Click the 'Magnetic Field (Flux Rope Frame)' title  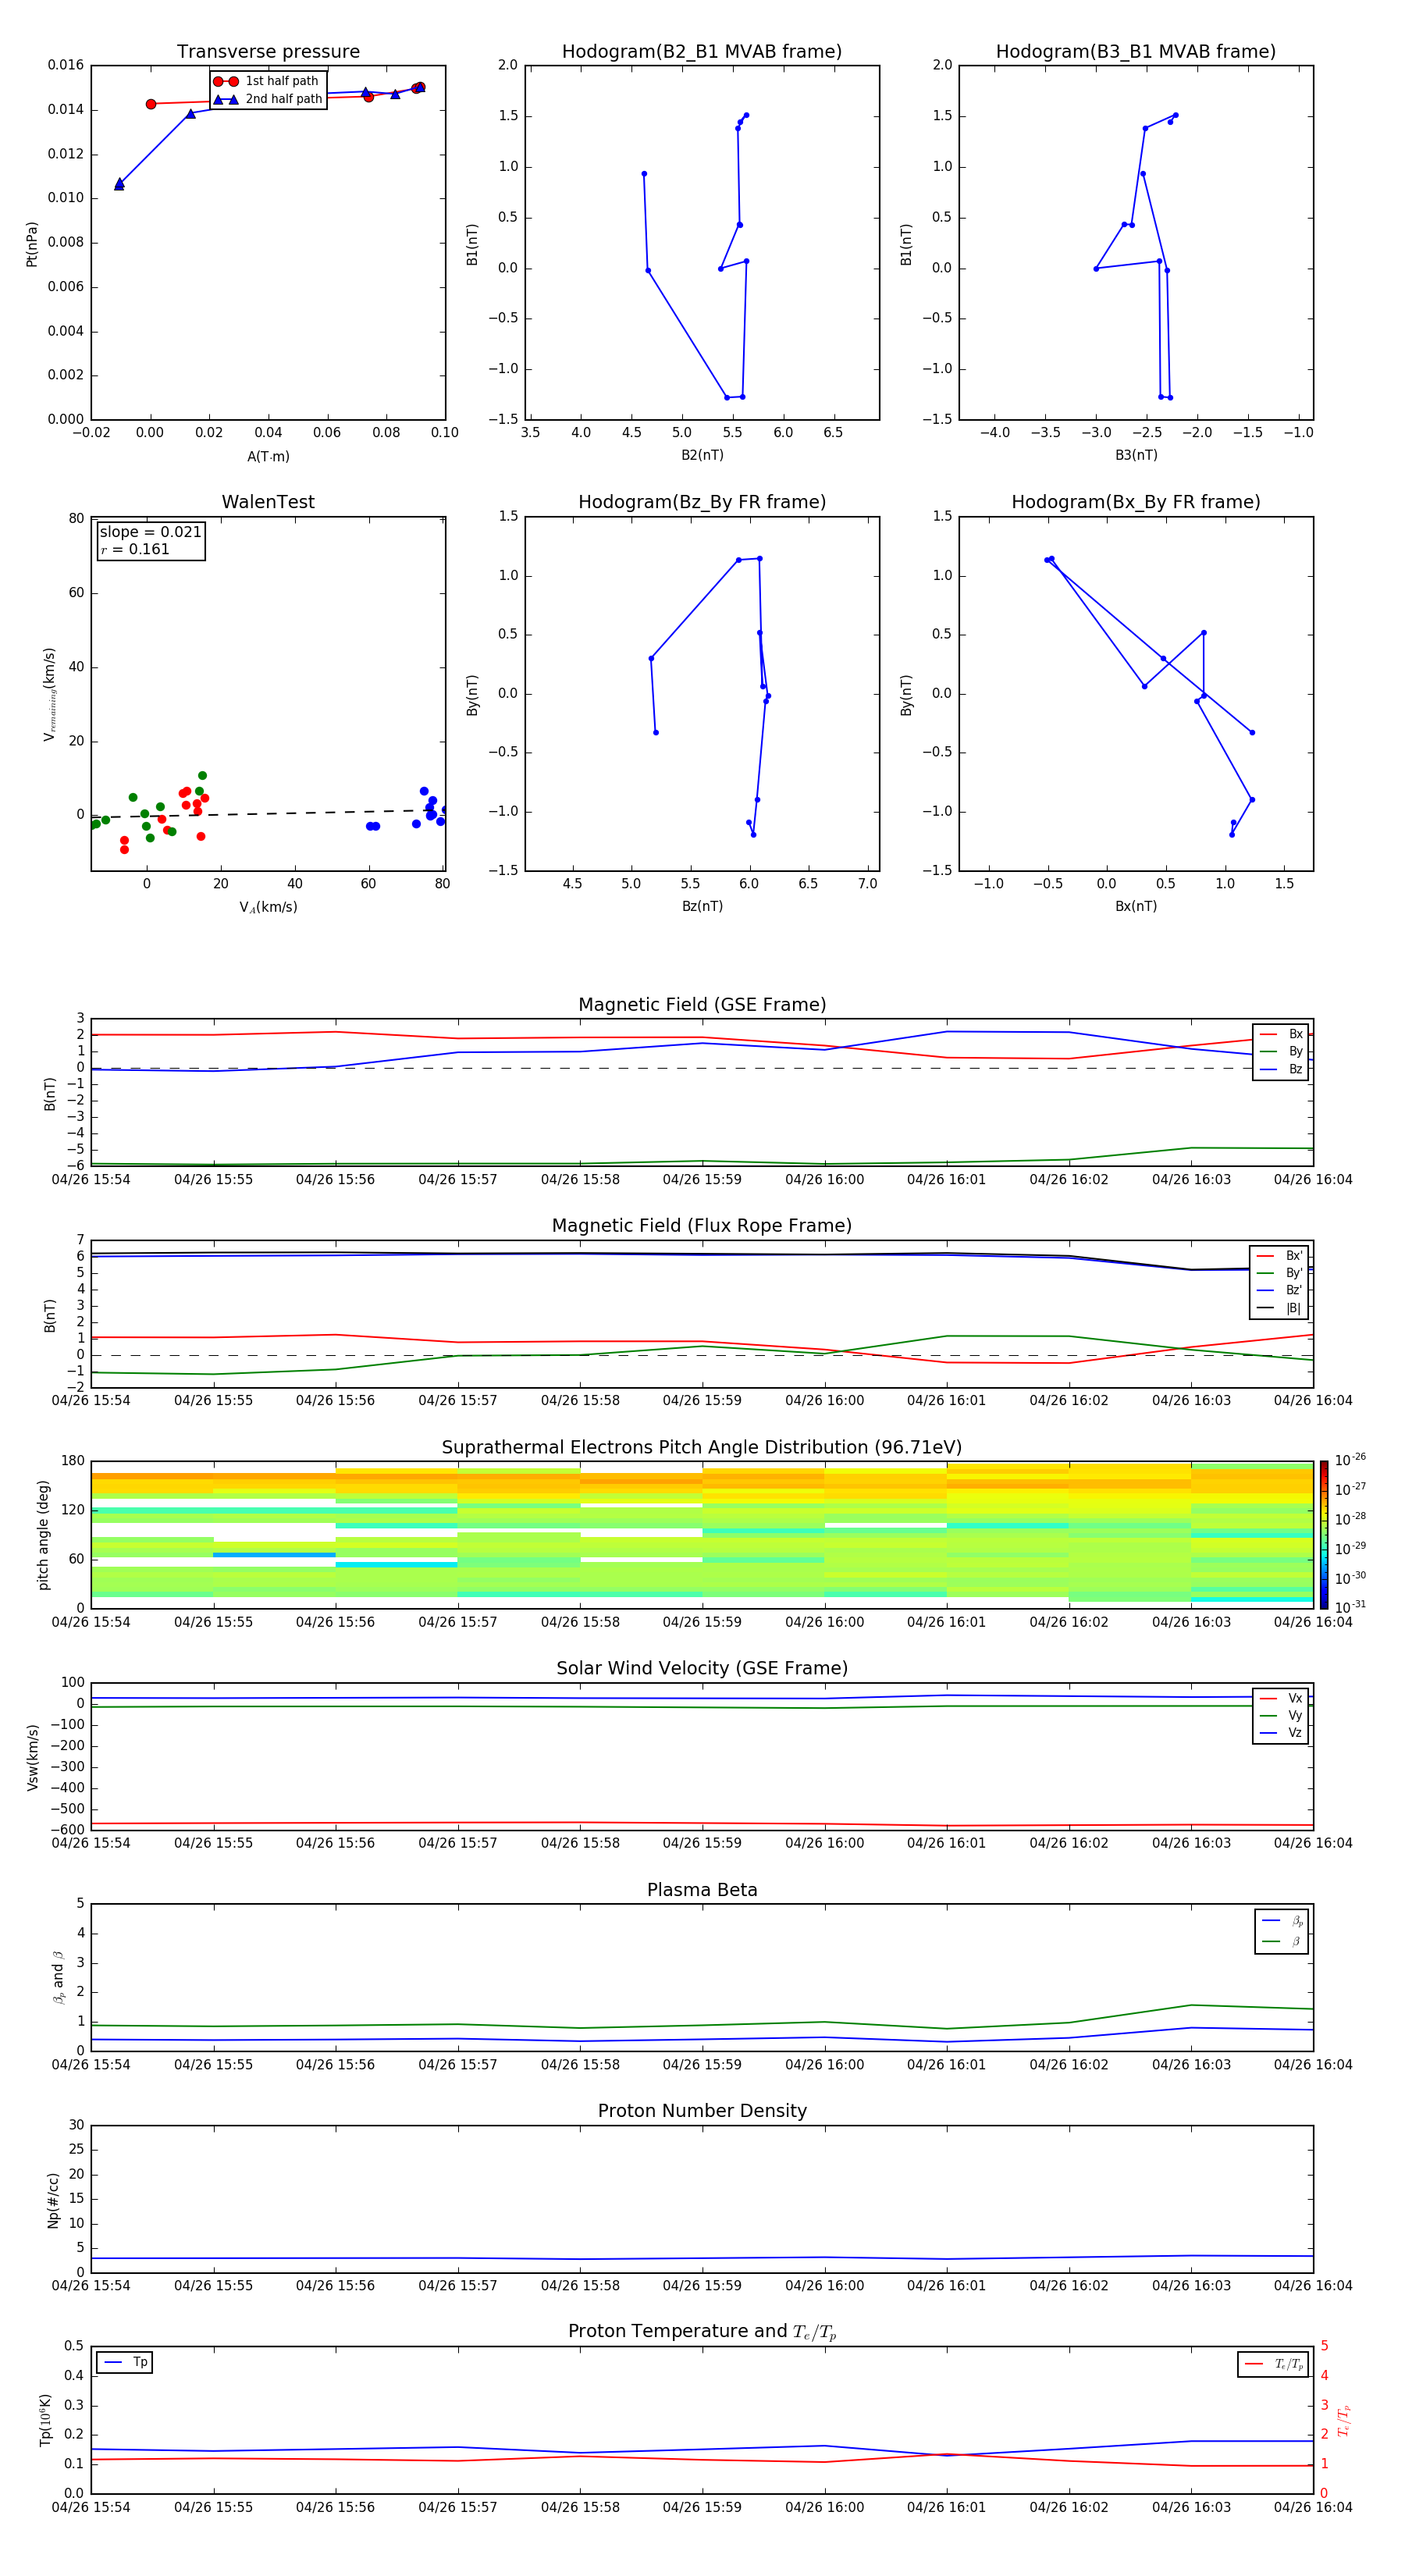tap(702, 1226)
